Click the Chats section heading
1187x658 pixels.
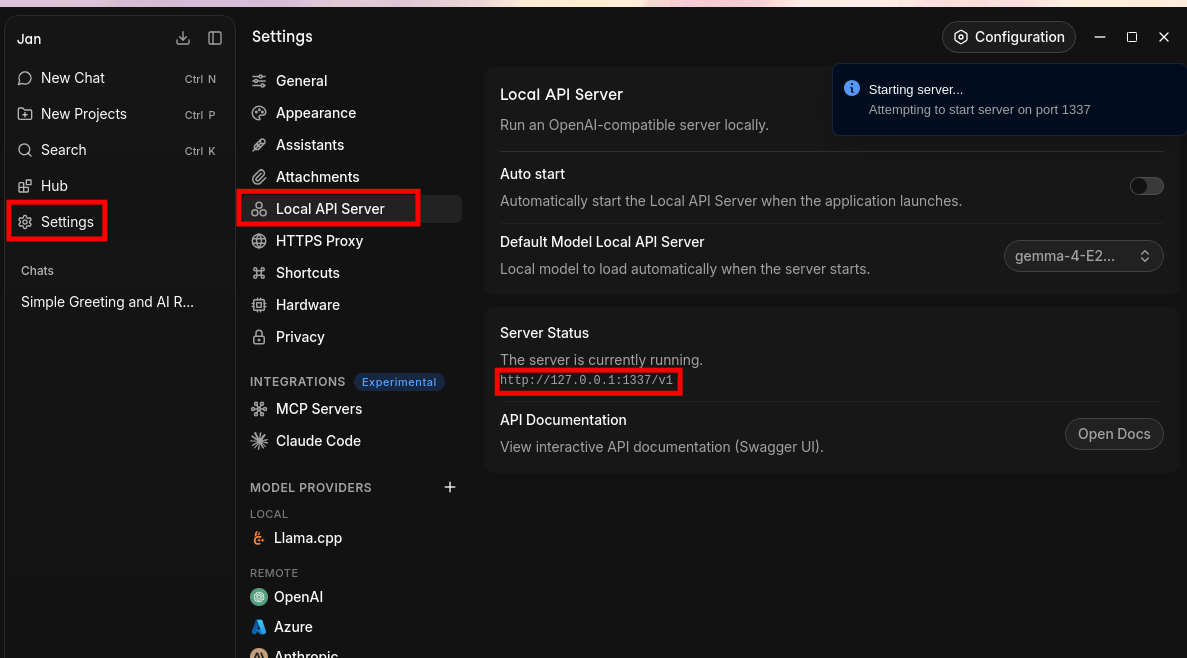37,270
